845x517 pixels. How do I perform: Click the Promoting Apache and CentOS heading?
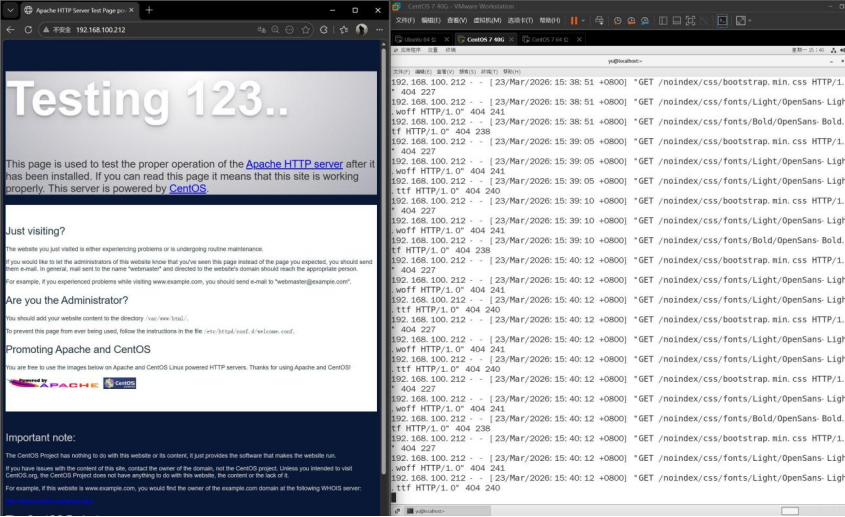tap(78, 349)
